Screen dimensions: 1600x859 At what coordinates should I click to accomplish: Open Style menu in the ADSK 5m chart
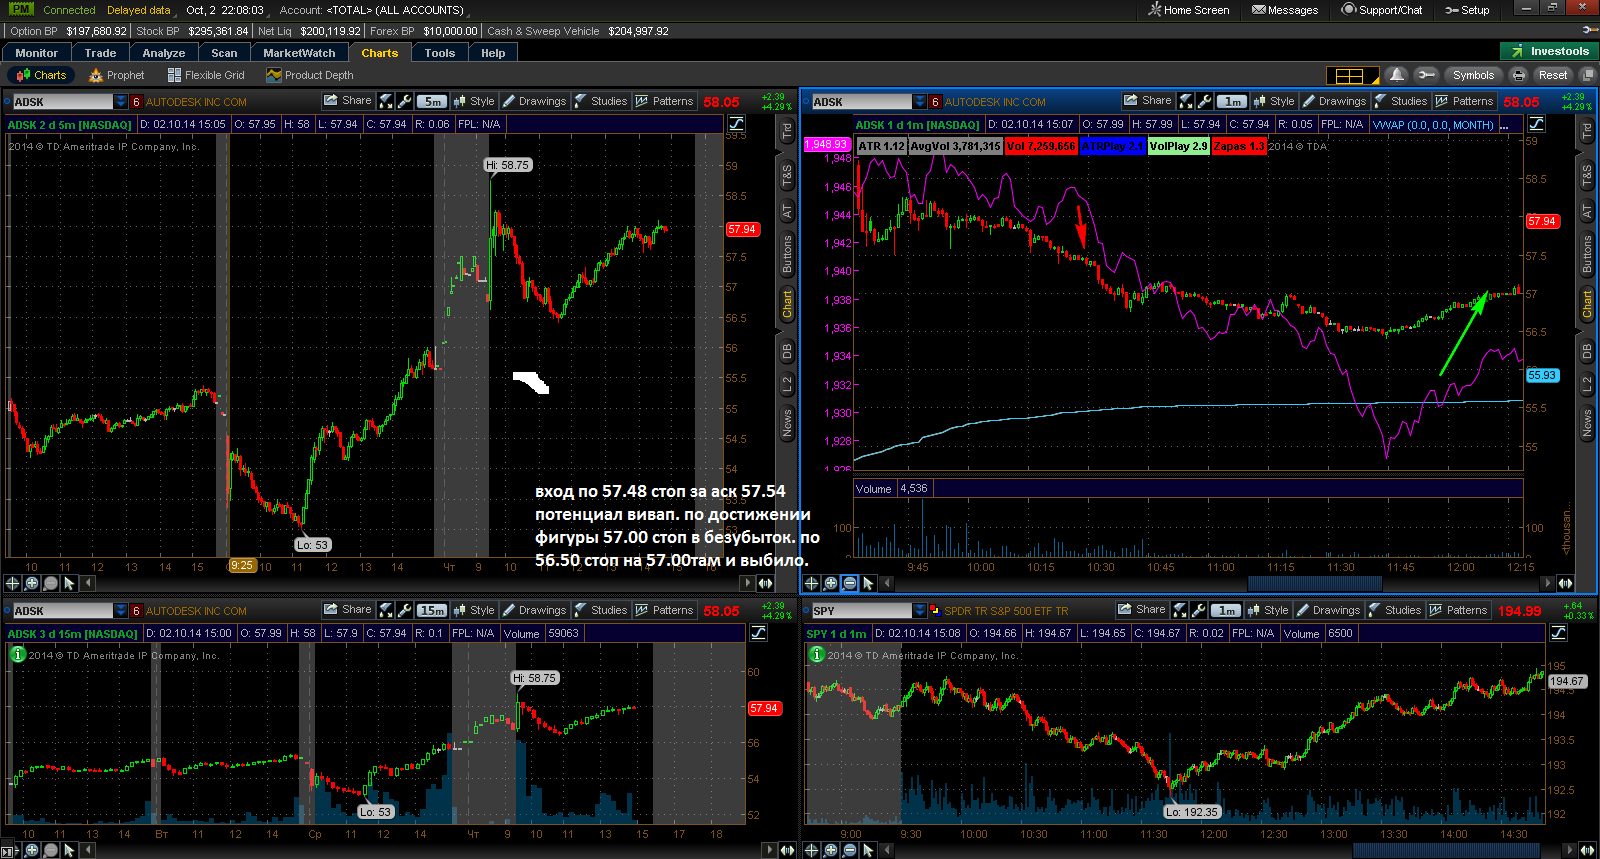474,101
